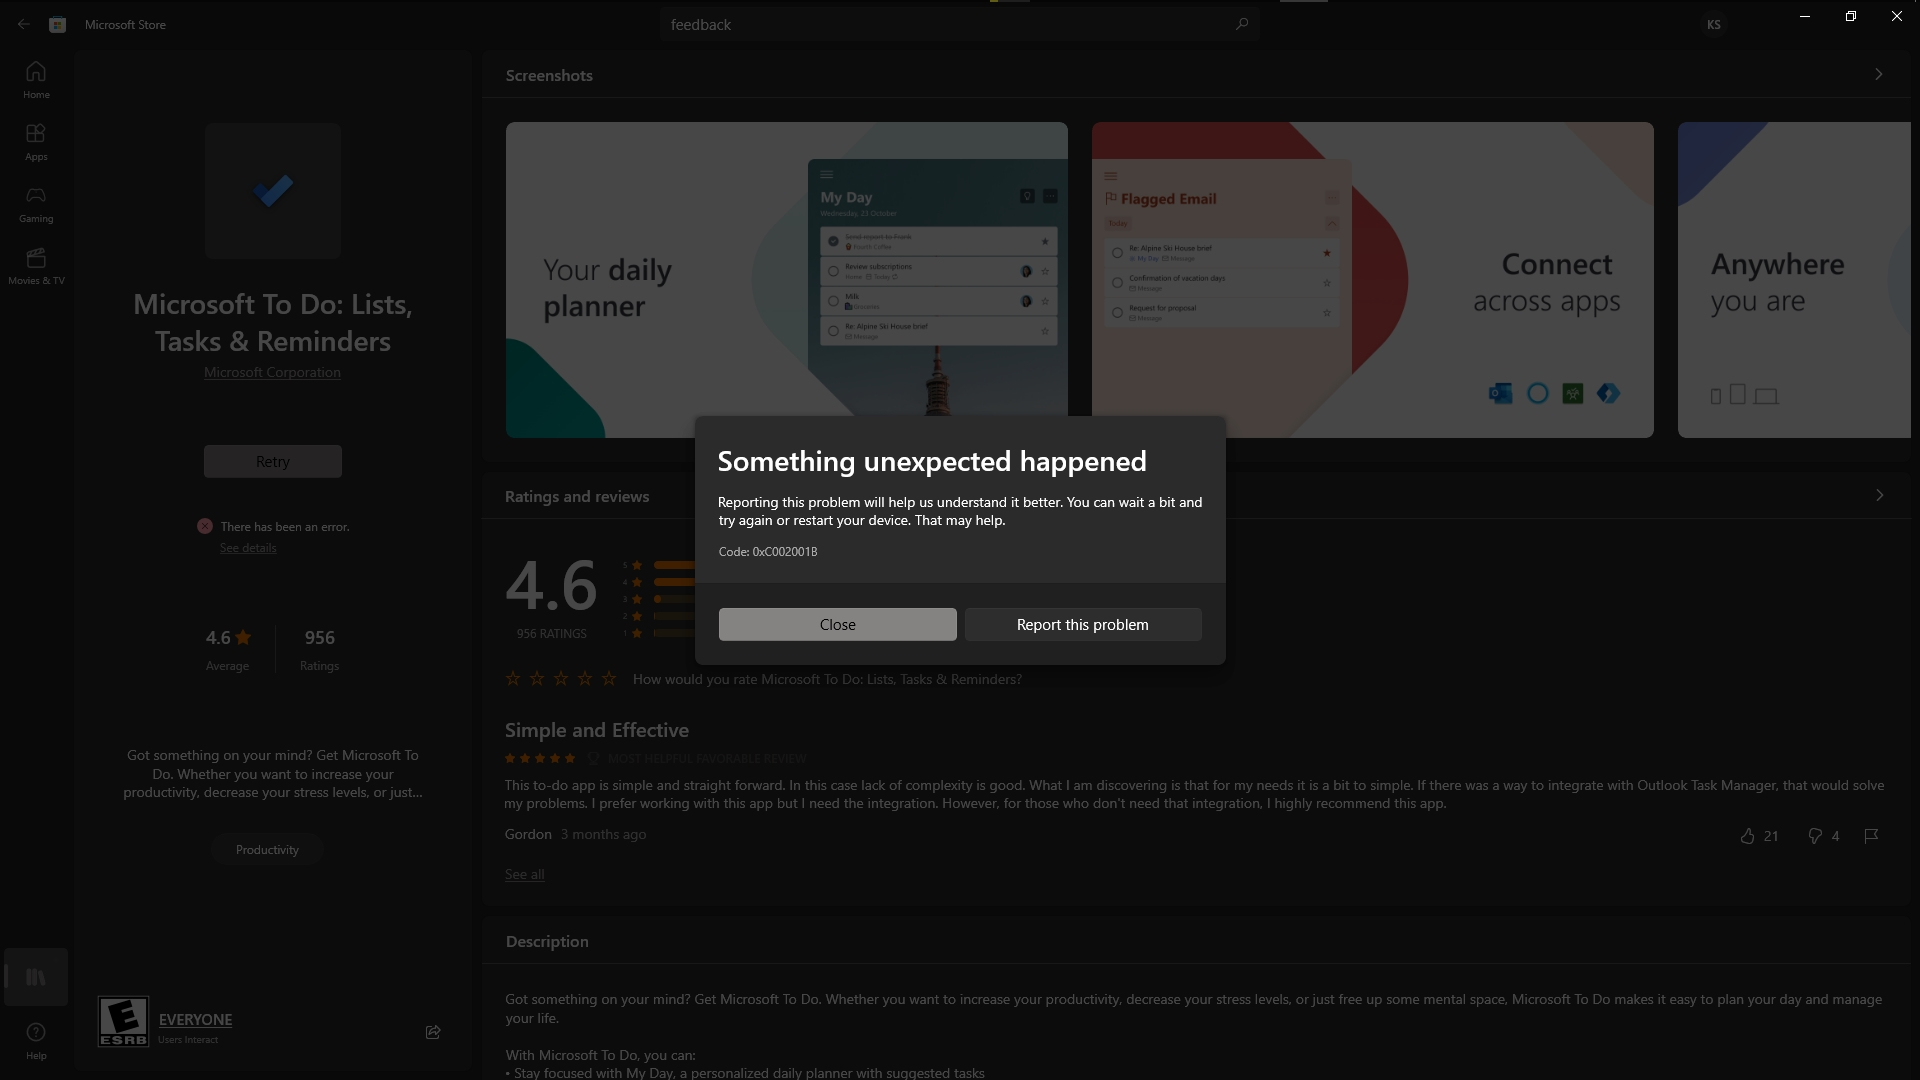Click the red error icon
The height and width of the screenshot is (1080, 1920).
(x=205, y=526)
